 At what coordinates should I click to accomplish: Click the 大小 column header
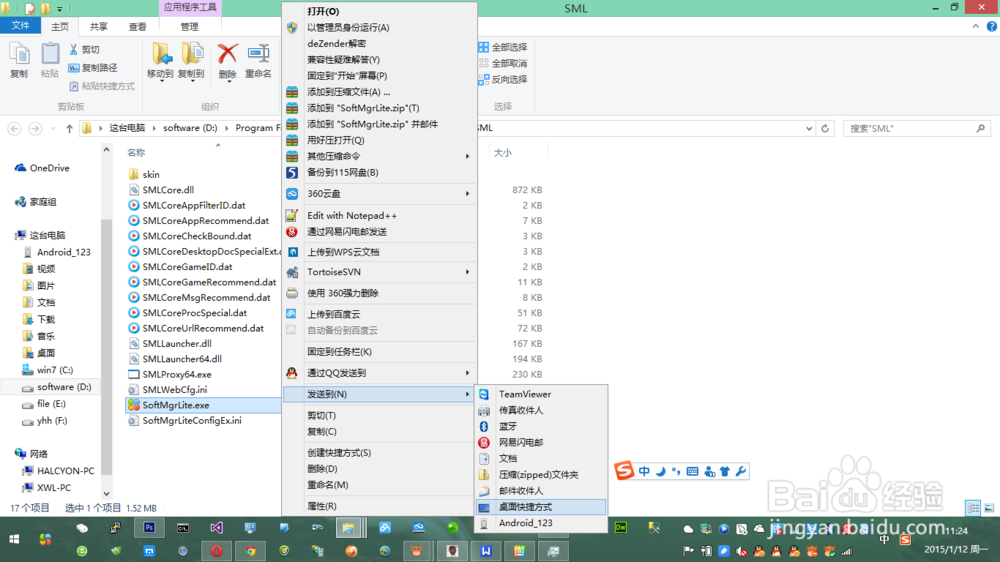503,152
